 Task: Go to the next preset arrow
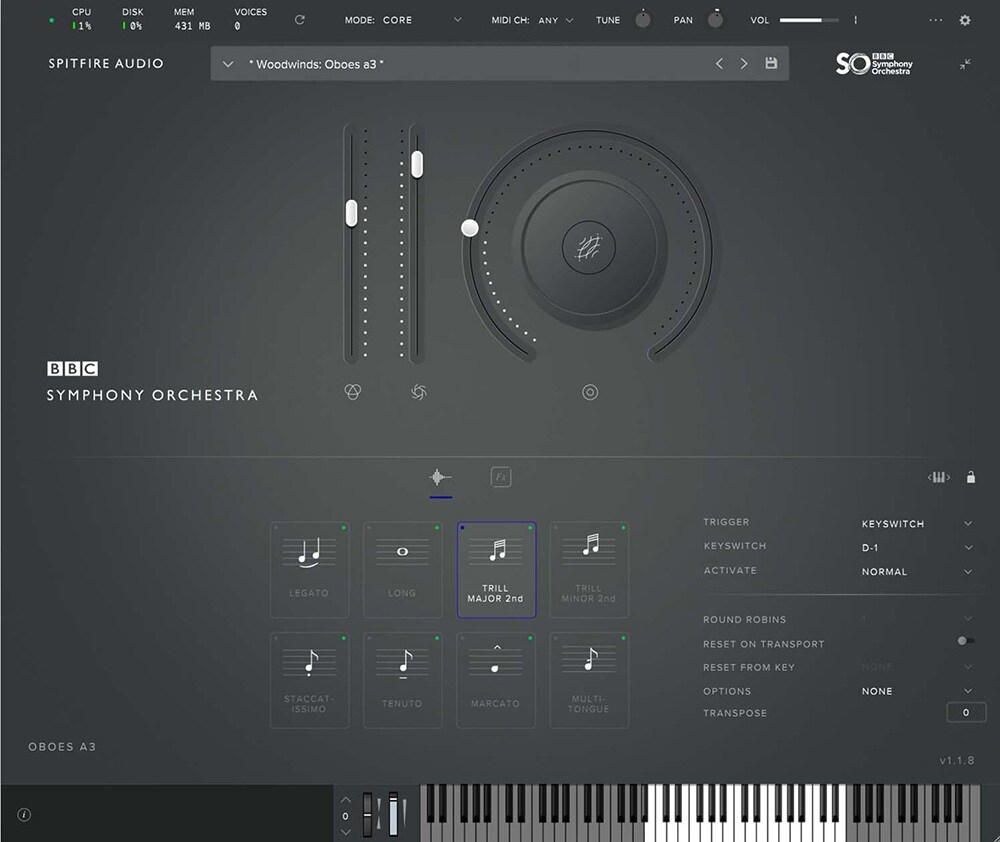pos(744,63)
